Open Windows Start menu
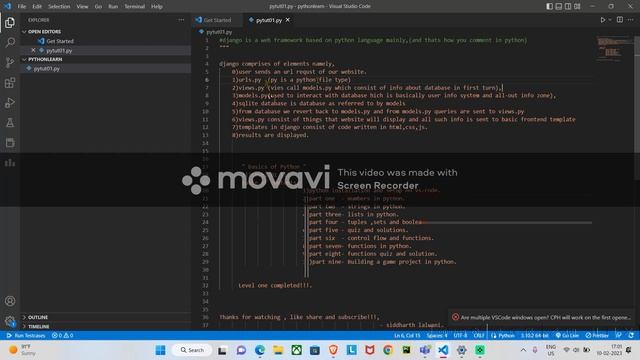Screen dimensions: 640x360 160,350
